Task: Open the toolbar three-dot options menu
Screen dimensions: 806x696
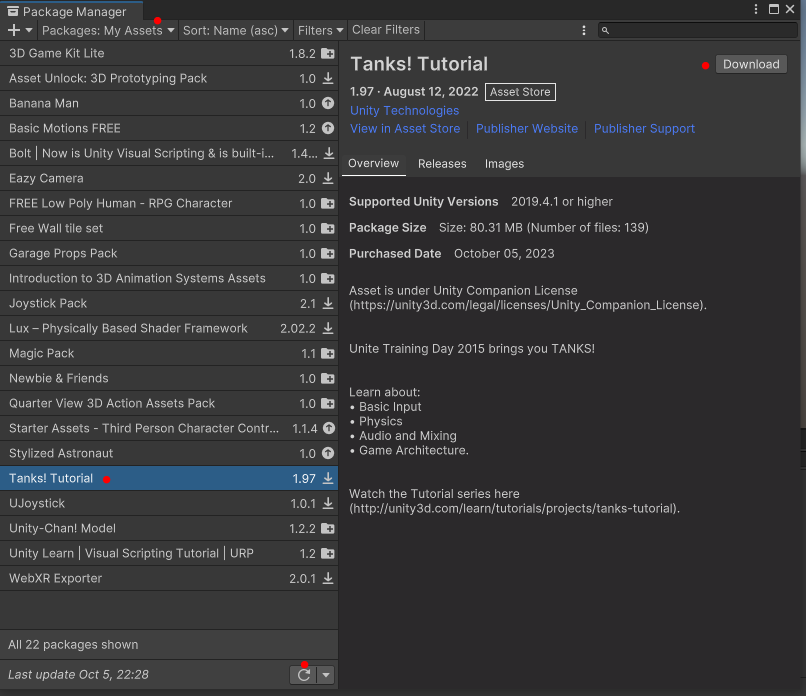Action: click(x=583, y=30)
